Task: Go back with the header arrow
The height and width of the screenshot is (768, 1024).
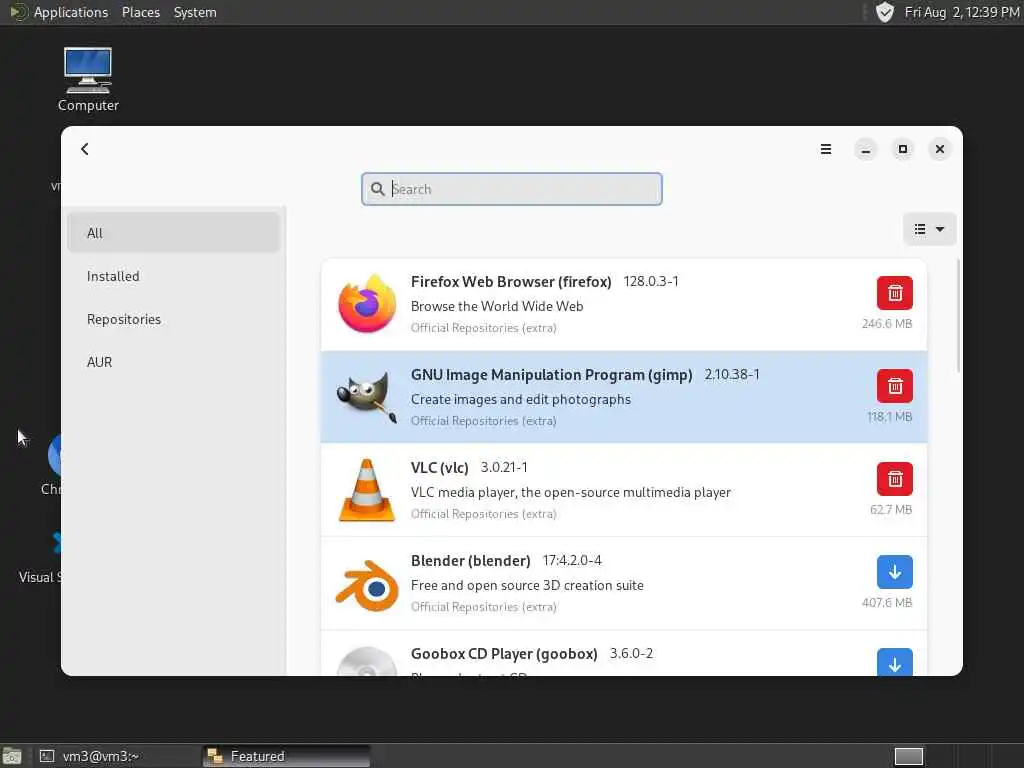Action: (x=85, y=149)
